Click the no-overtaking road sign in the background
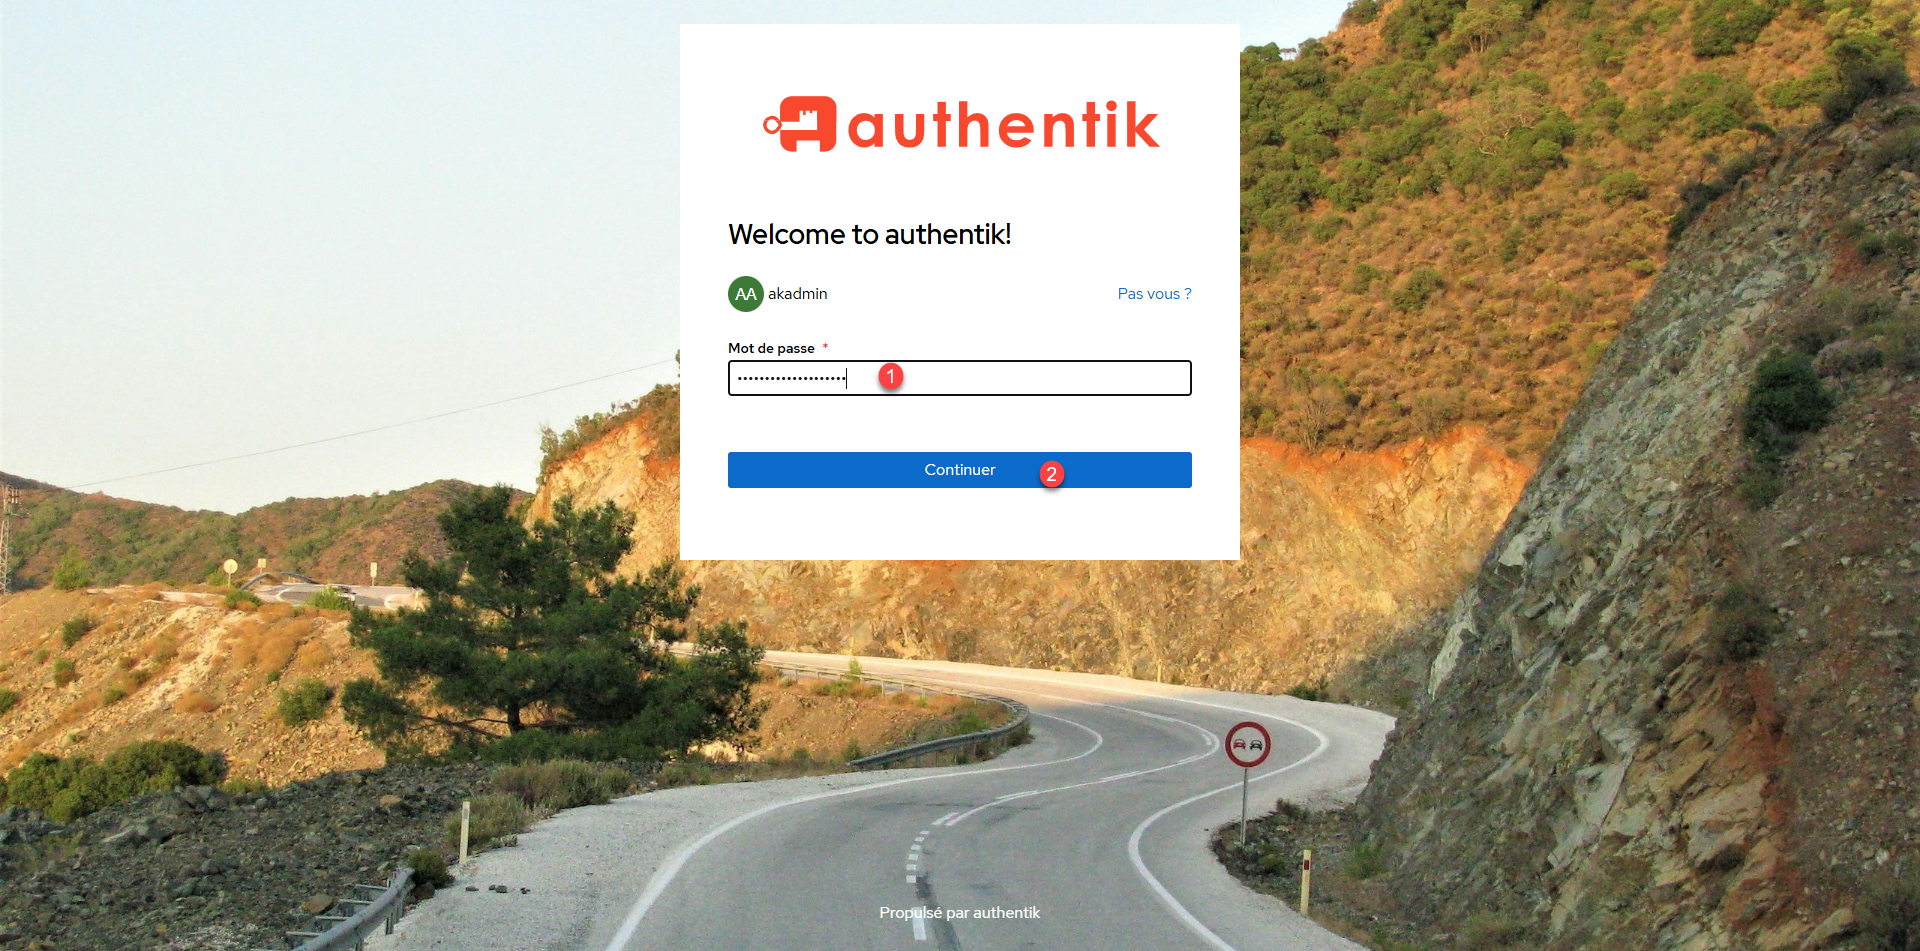Viewport: 1920px width, 951px height. point(1247,745)
